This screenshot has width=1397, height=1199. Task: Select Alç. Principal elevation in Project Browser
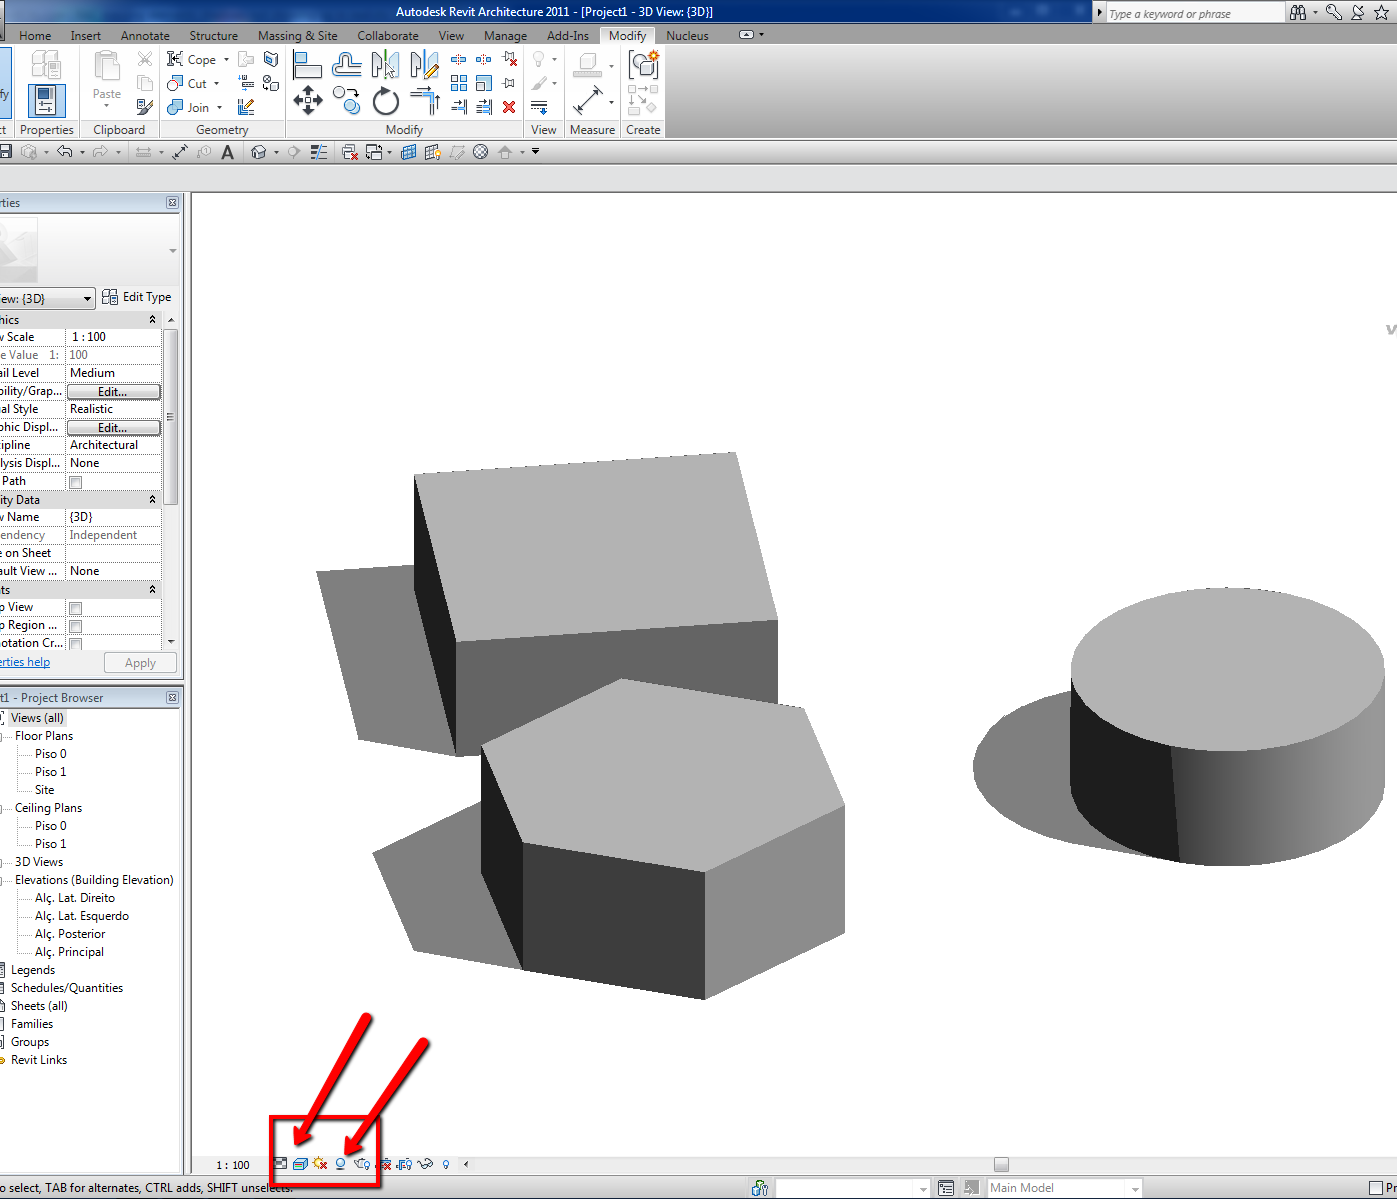69,952
